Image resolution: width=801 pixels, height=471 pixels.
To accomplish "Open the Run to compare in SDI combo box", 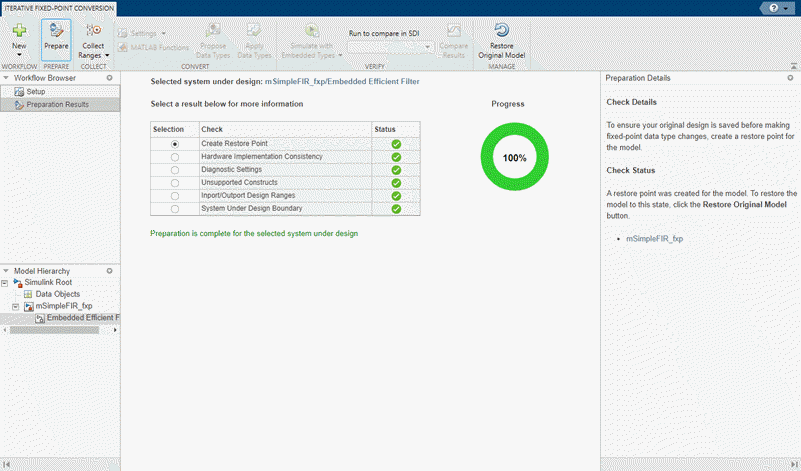I will tap(391, 48).
